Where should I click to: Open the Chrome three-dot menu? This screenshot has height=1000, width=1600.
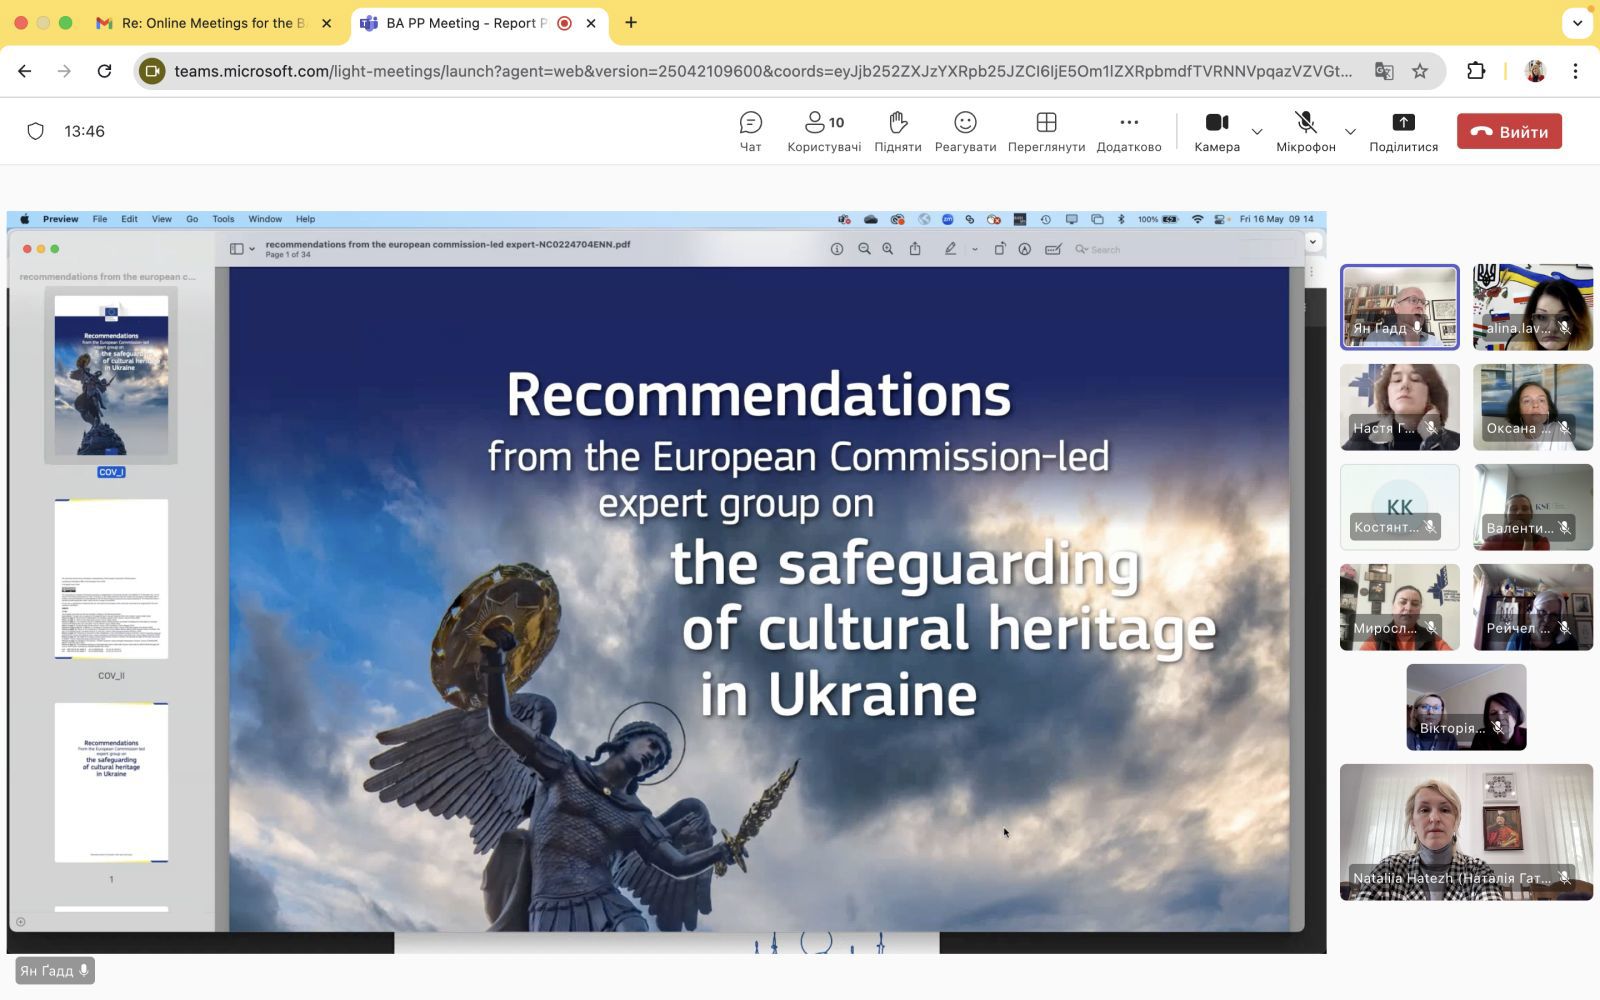coord(1575,71)
